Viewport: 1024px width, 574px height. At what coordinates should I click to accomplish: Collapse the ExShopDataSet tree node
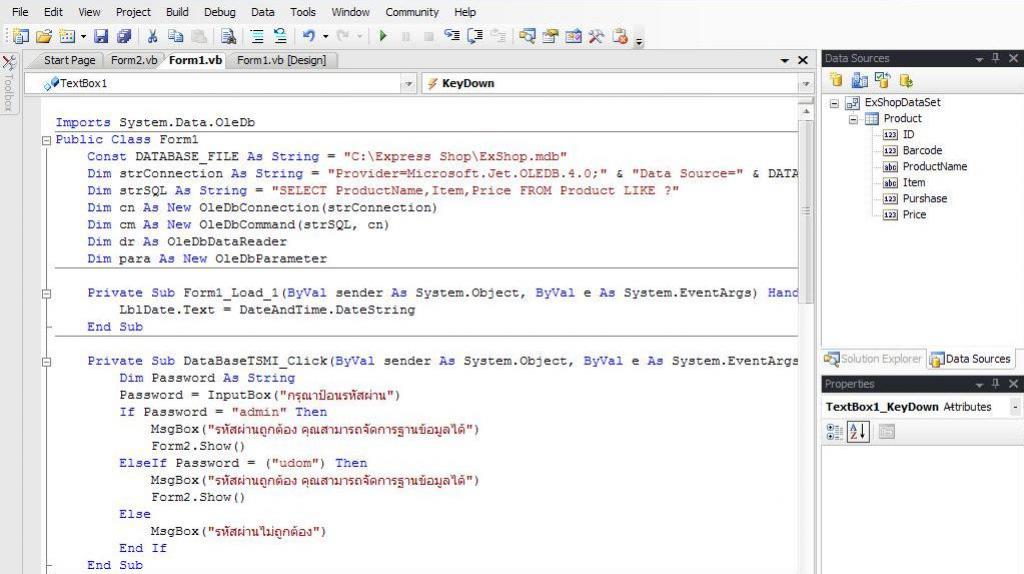tap(835, 103)
